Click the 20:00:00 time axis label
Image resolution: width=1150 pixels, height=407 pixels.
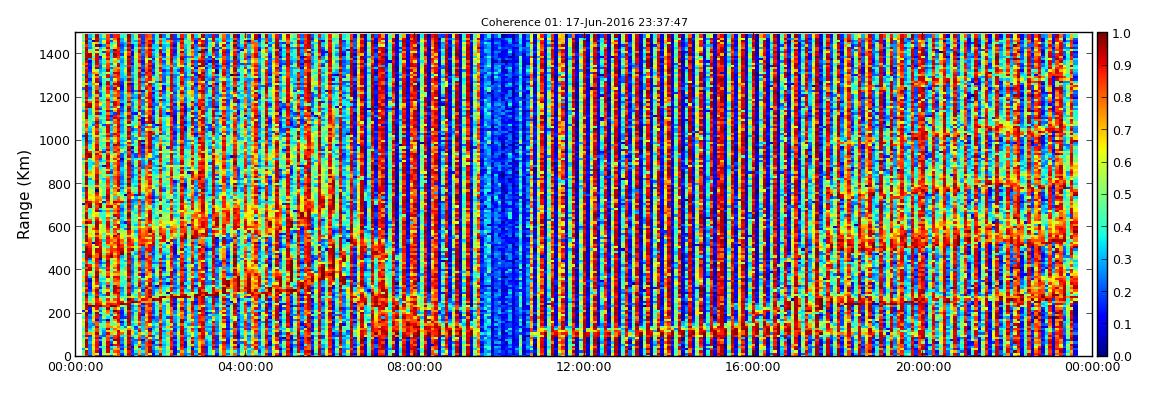pyautogui.click(x=924, y=367)
